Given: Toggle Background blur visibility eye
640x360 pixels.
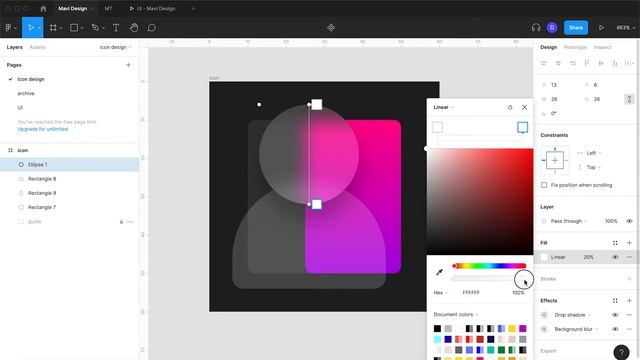Looking at the screenshot, I should point(615,329).
